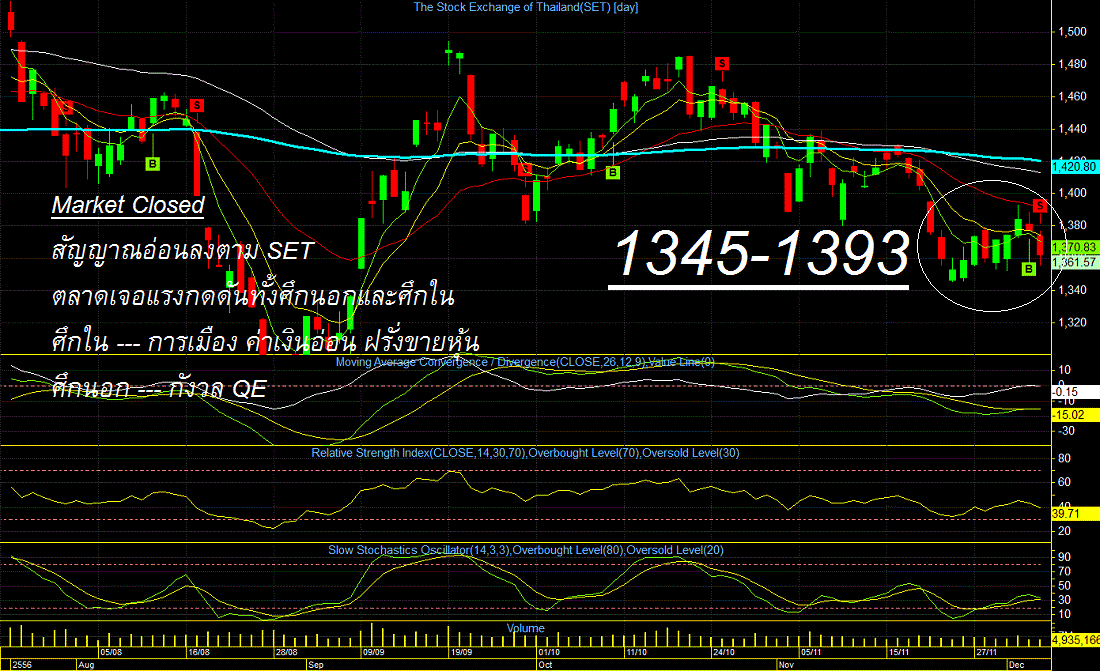The image size is (1100, 671).
Task: Click the red S sell marker above late-October candles
Action: (x=722, y=64)
